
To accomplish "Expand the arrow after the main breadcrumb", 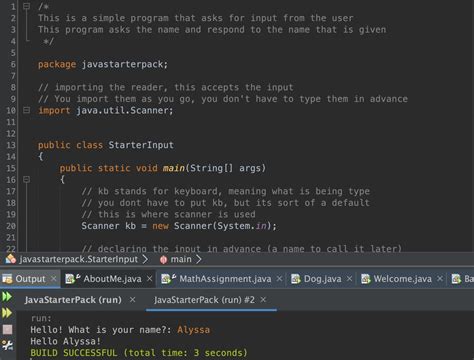I will [x=199, y=259].
